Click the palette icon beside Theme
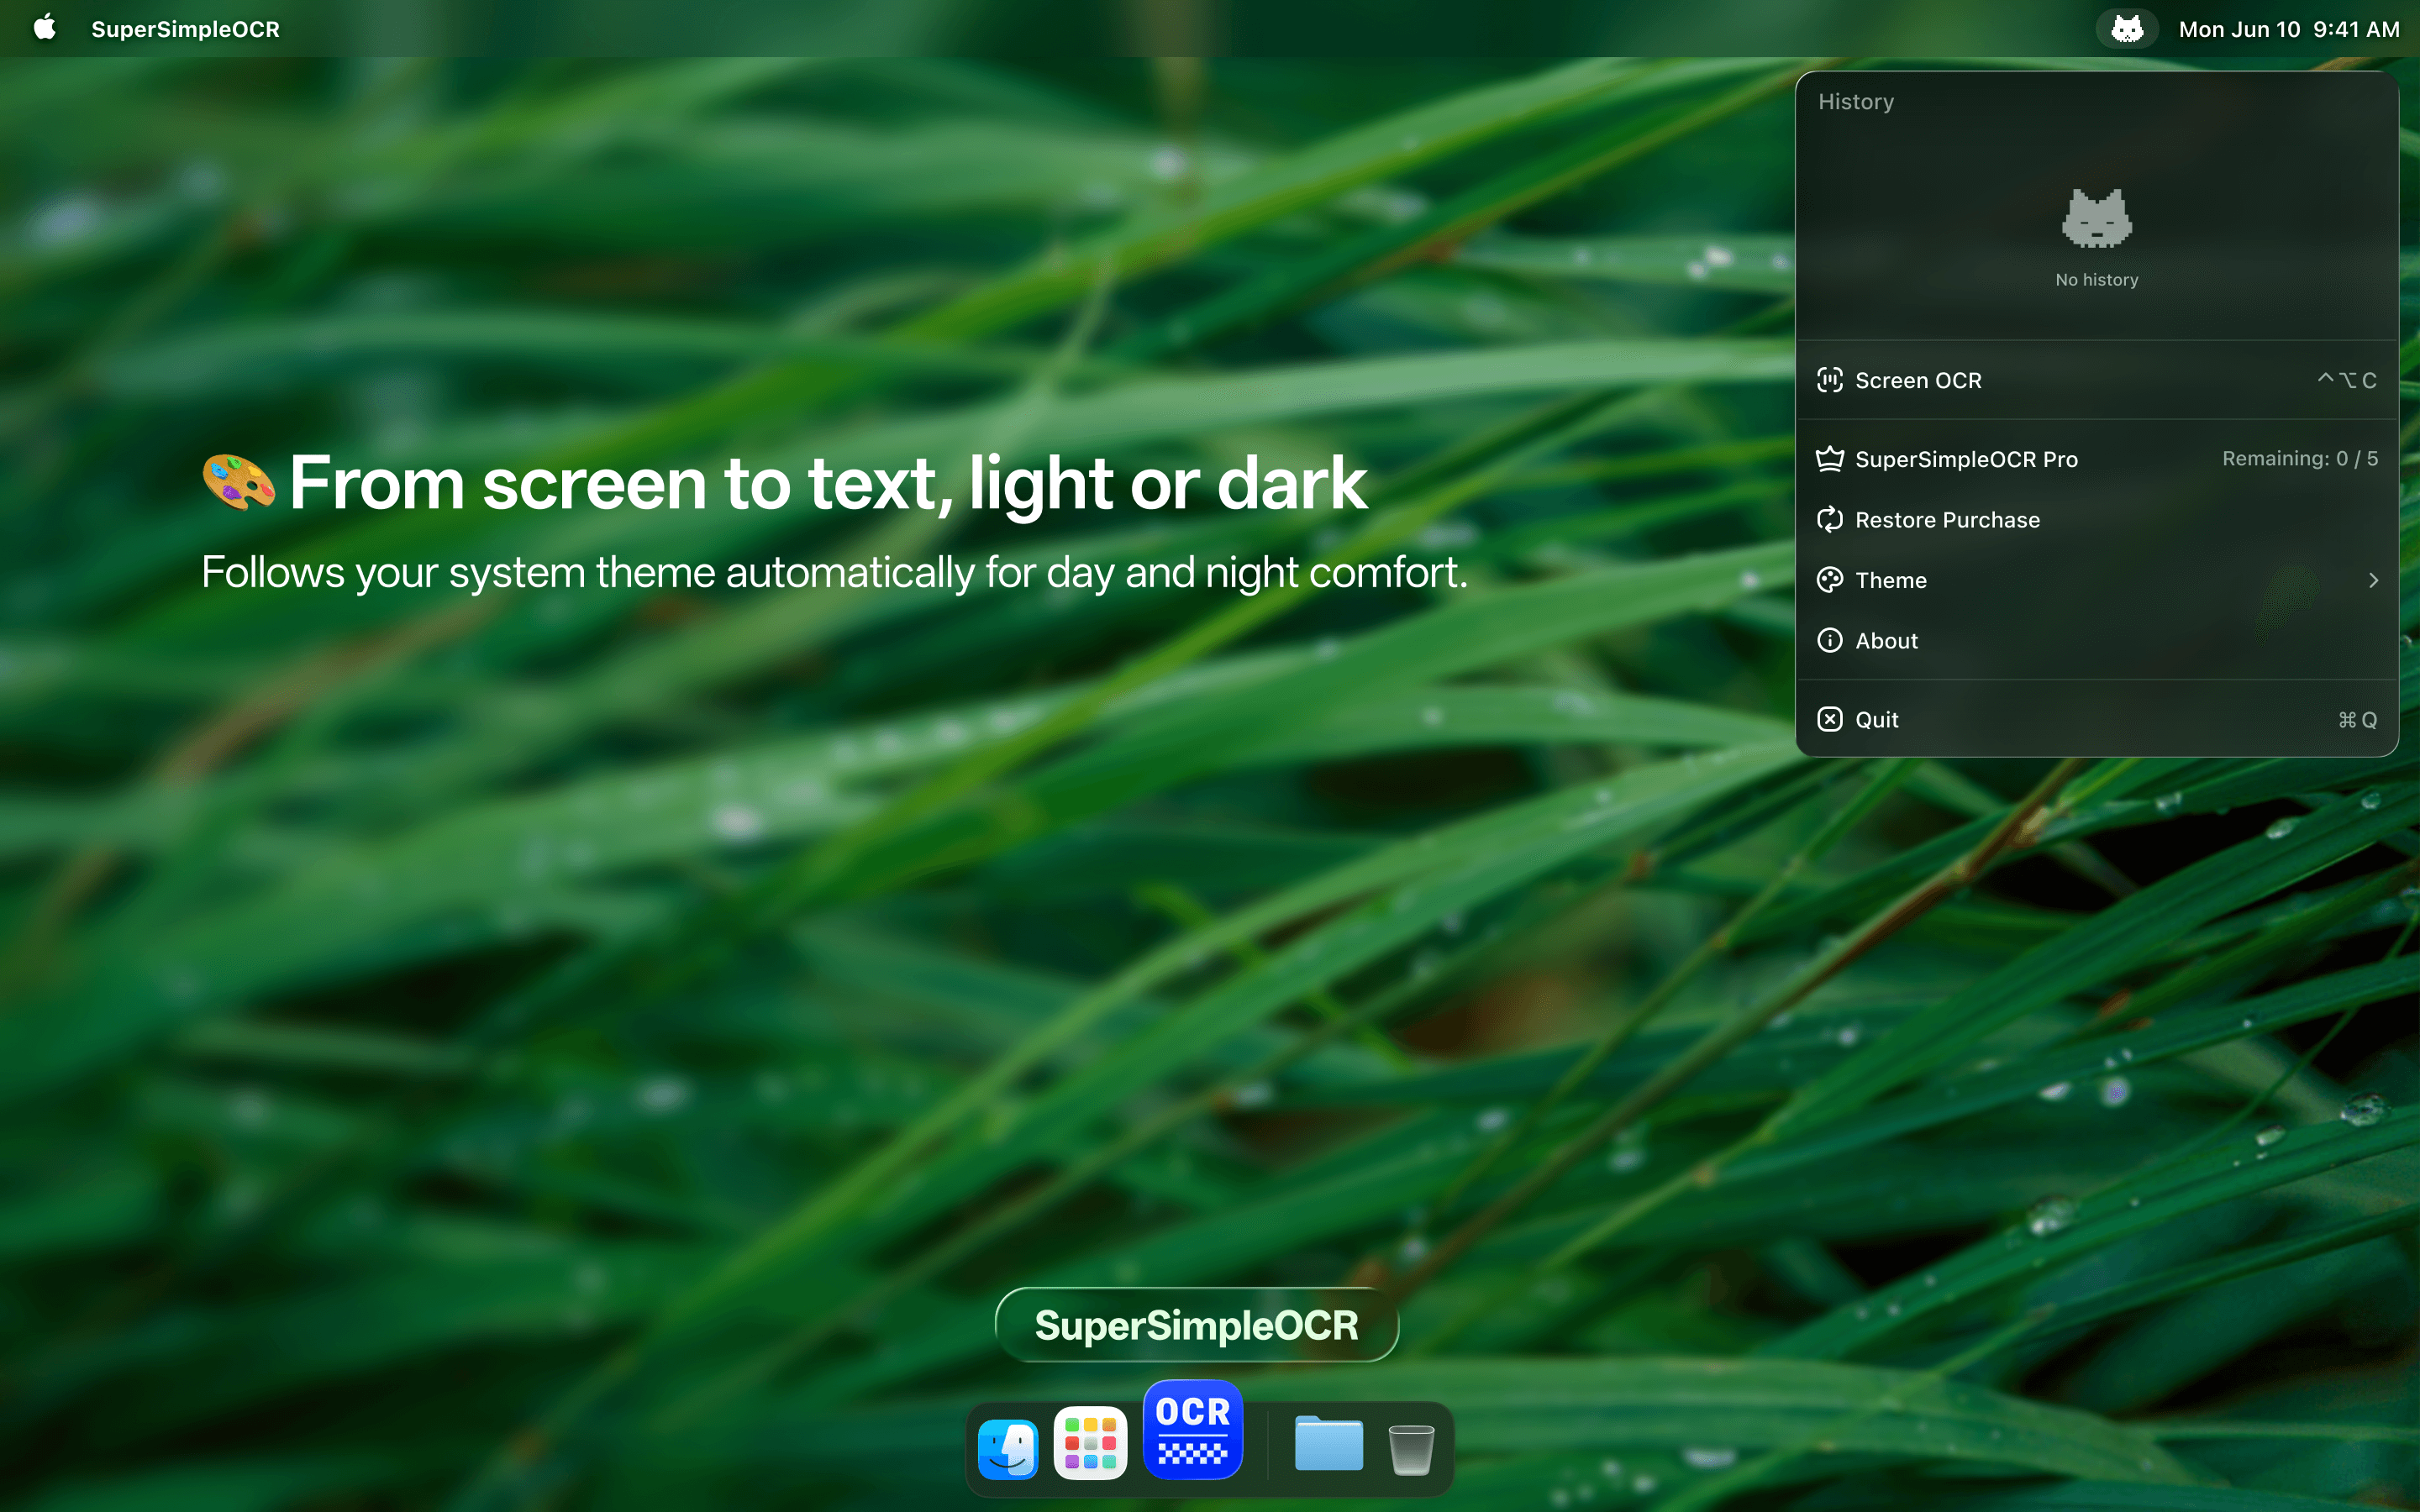This screenshot has height=1512, width=2420. (1831, 580)
